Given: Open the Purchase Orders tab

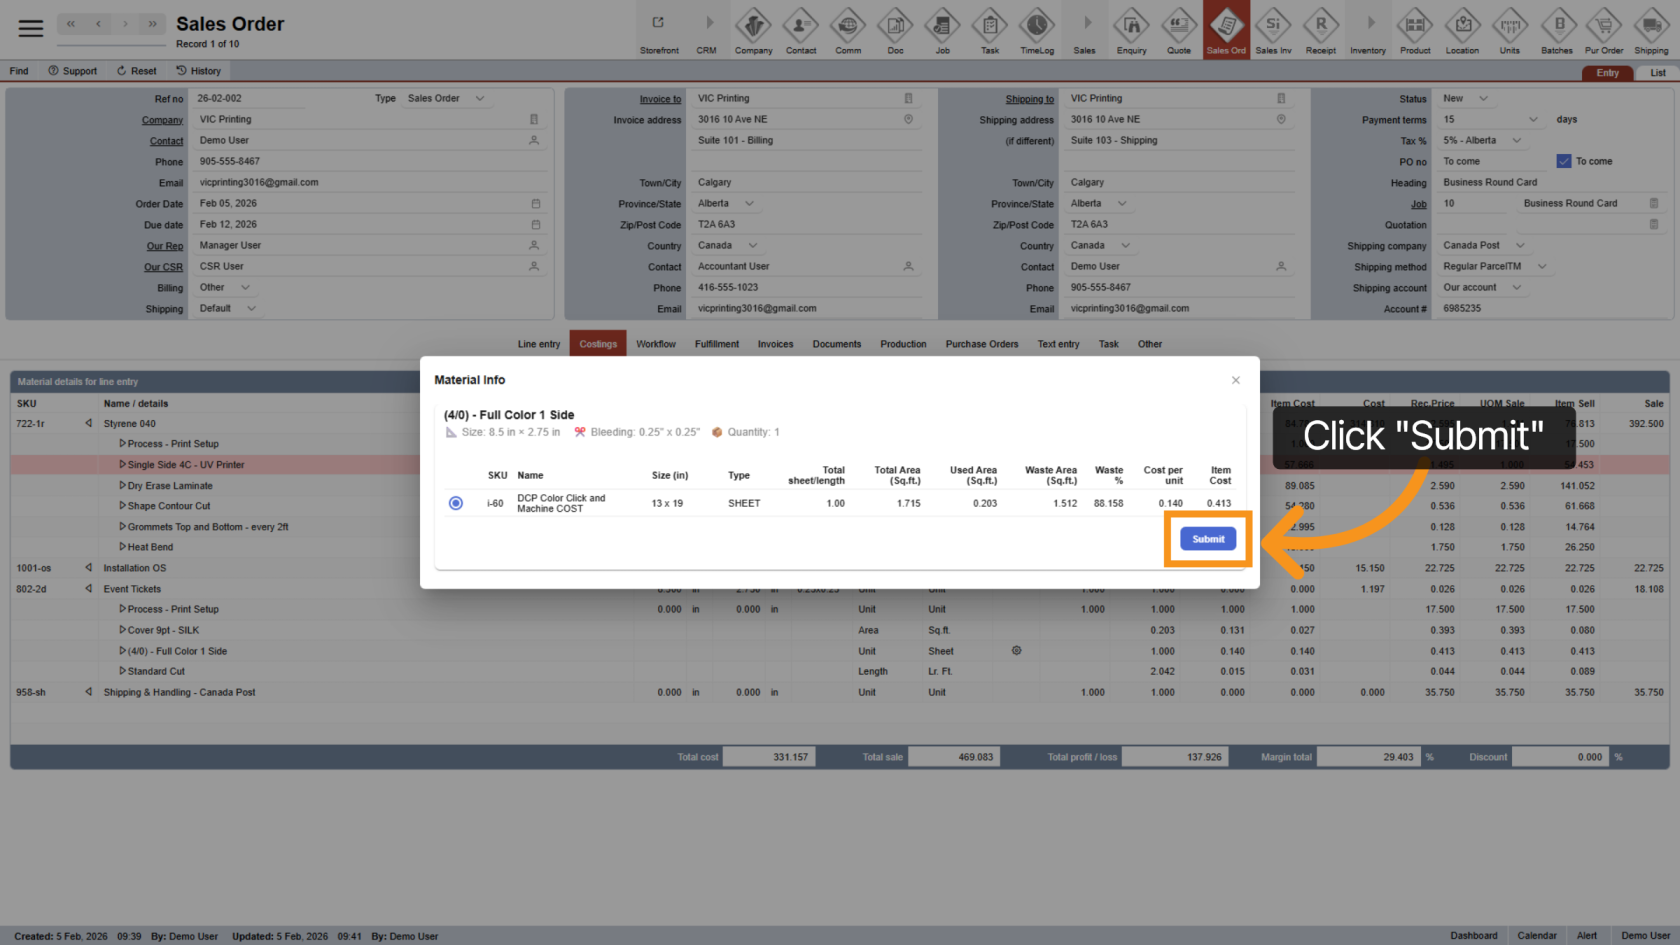Looking at the screenshot, I should (x=981, y=344).
